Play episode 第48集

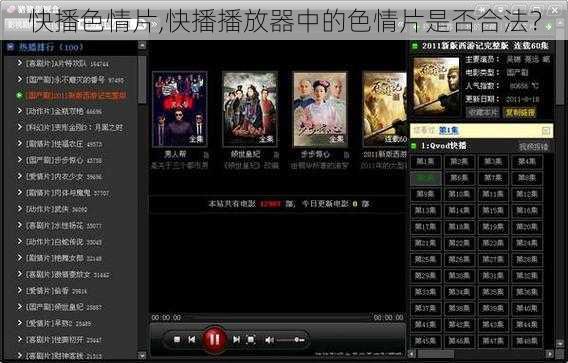[527, 341]
